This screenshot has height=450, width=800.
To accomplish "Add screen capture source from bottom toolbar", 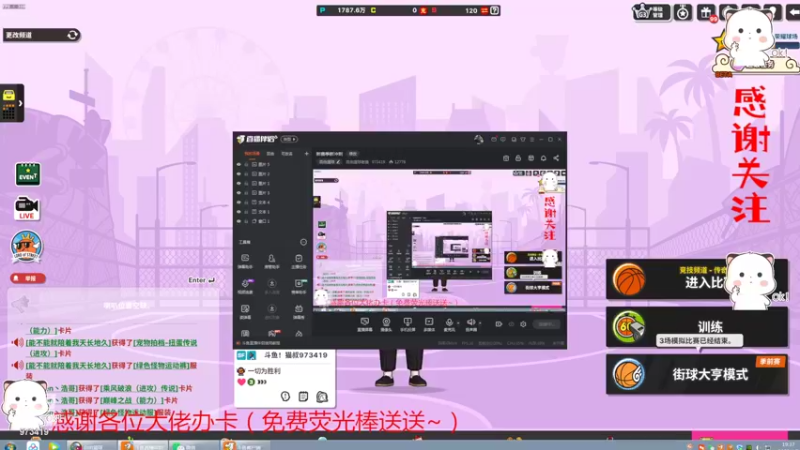I will [x=364, y=324].
